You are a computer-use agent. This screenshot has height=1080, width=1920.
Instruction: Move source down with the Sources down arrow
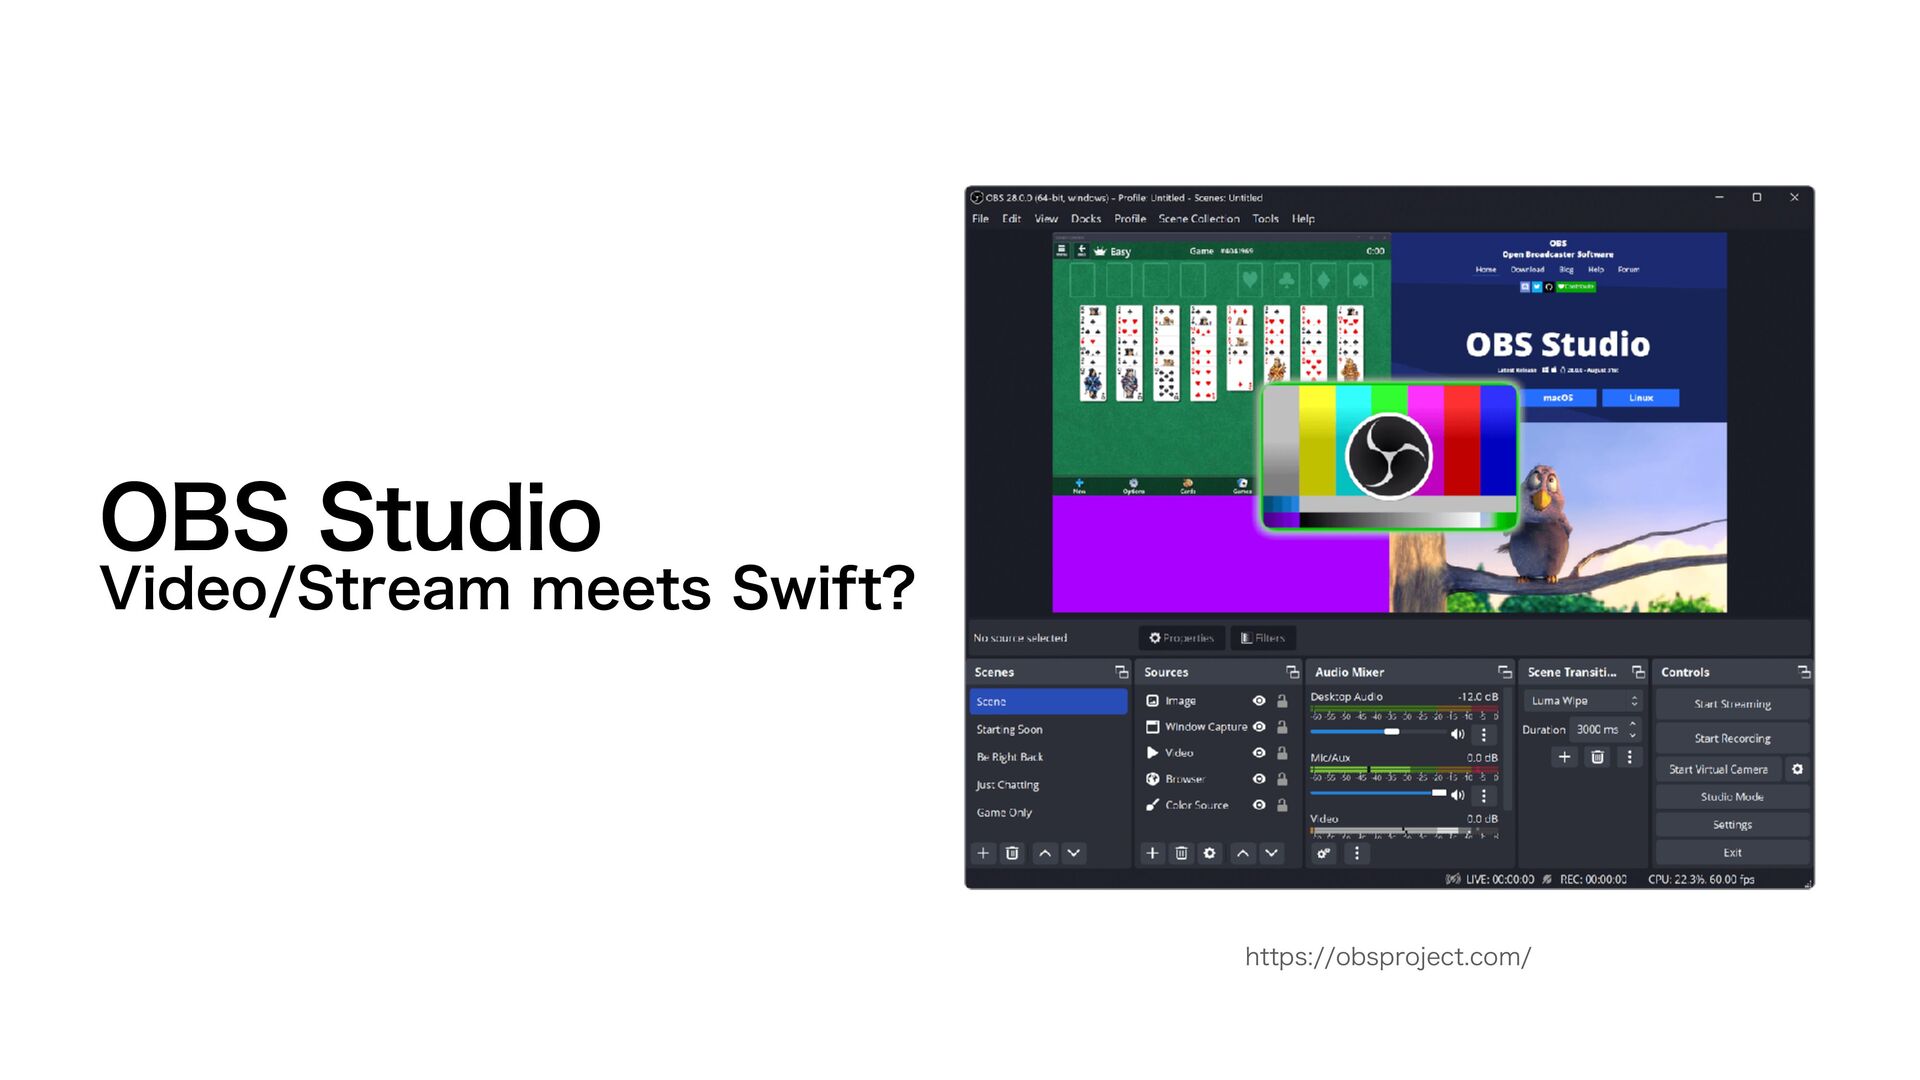[x=1272, y=853]
